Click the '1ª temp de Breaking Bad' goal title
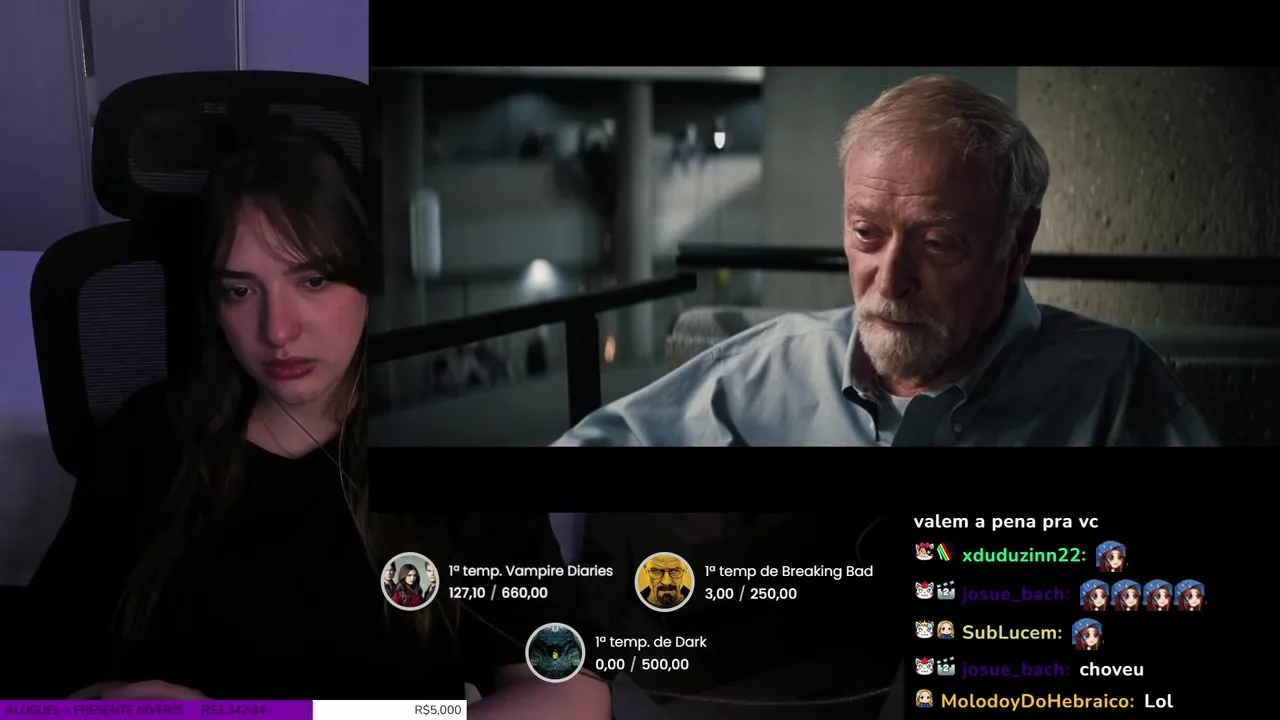Screen dimensions: 1280x720 coord(789,571)
